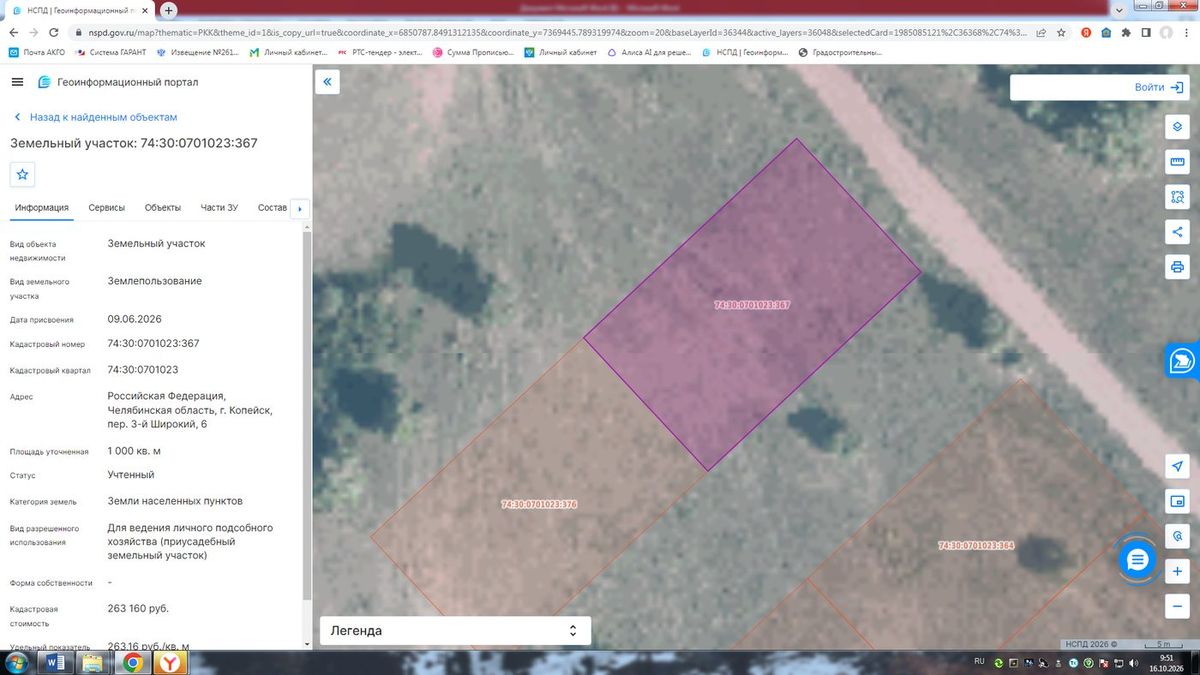Image resolution: width=1200 pixels, height=675 pixels.
Task: Click the address bar URL field
Action: click(550, 32)
